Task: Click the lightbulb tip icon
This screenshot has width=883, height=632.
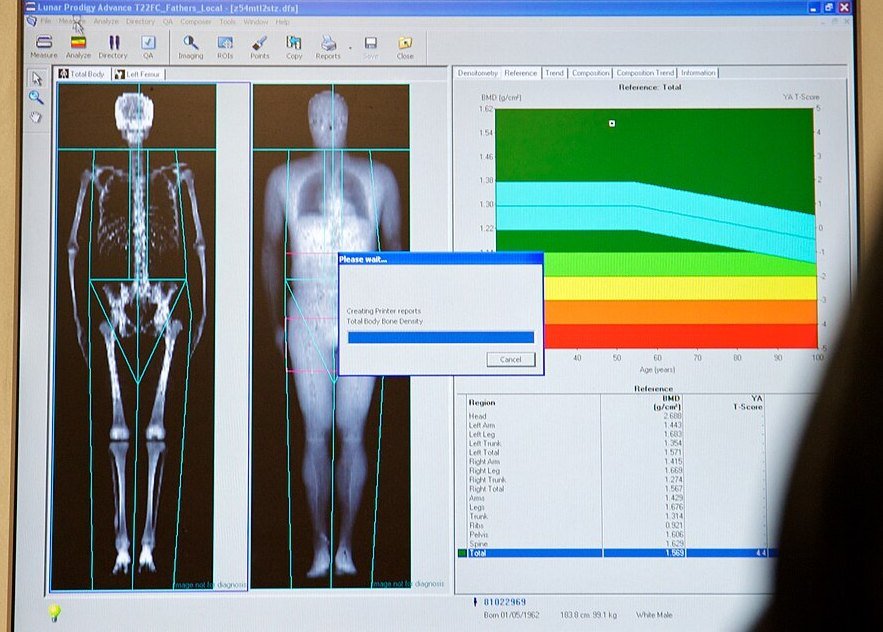Action: pyautogui.click(x=53, y=613)
